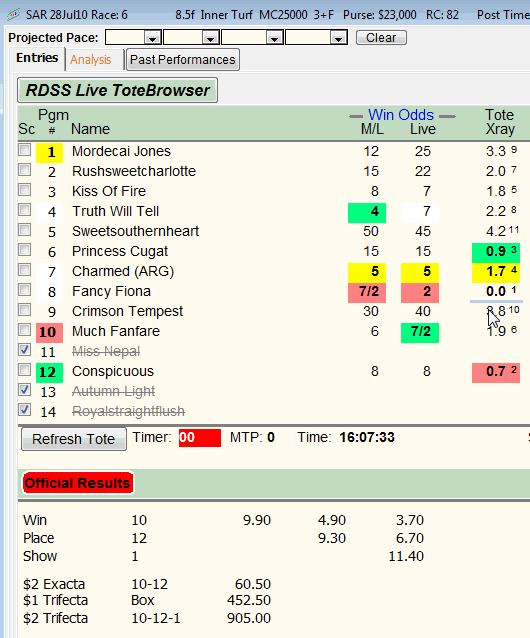The width and height of the screenshot is (530, 638).
Task: Click the Live odds column header
Action: 423,129
